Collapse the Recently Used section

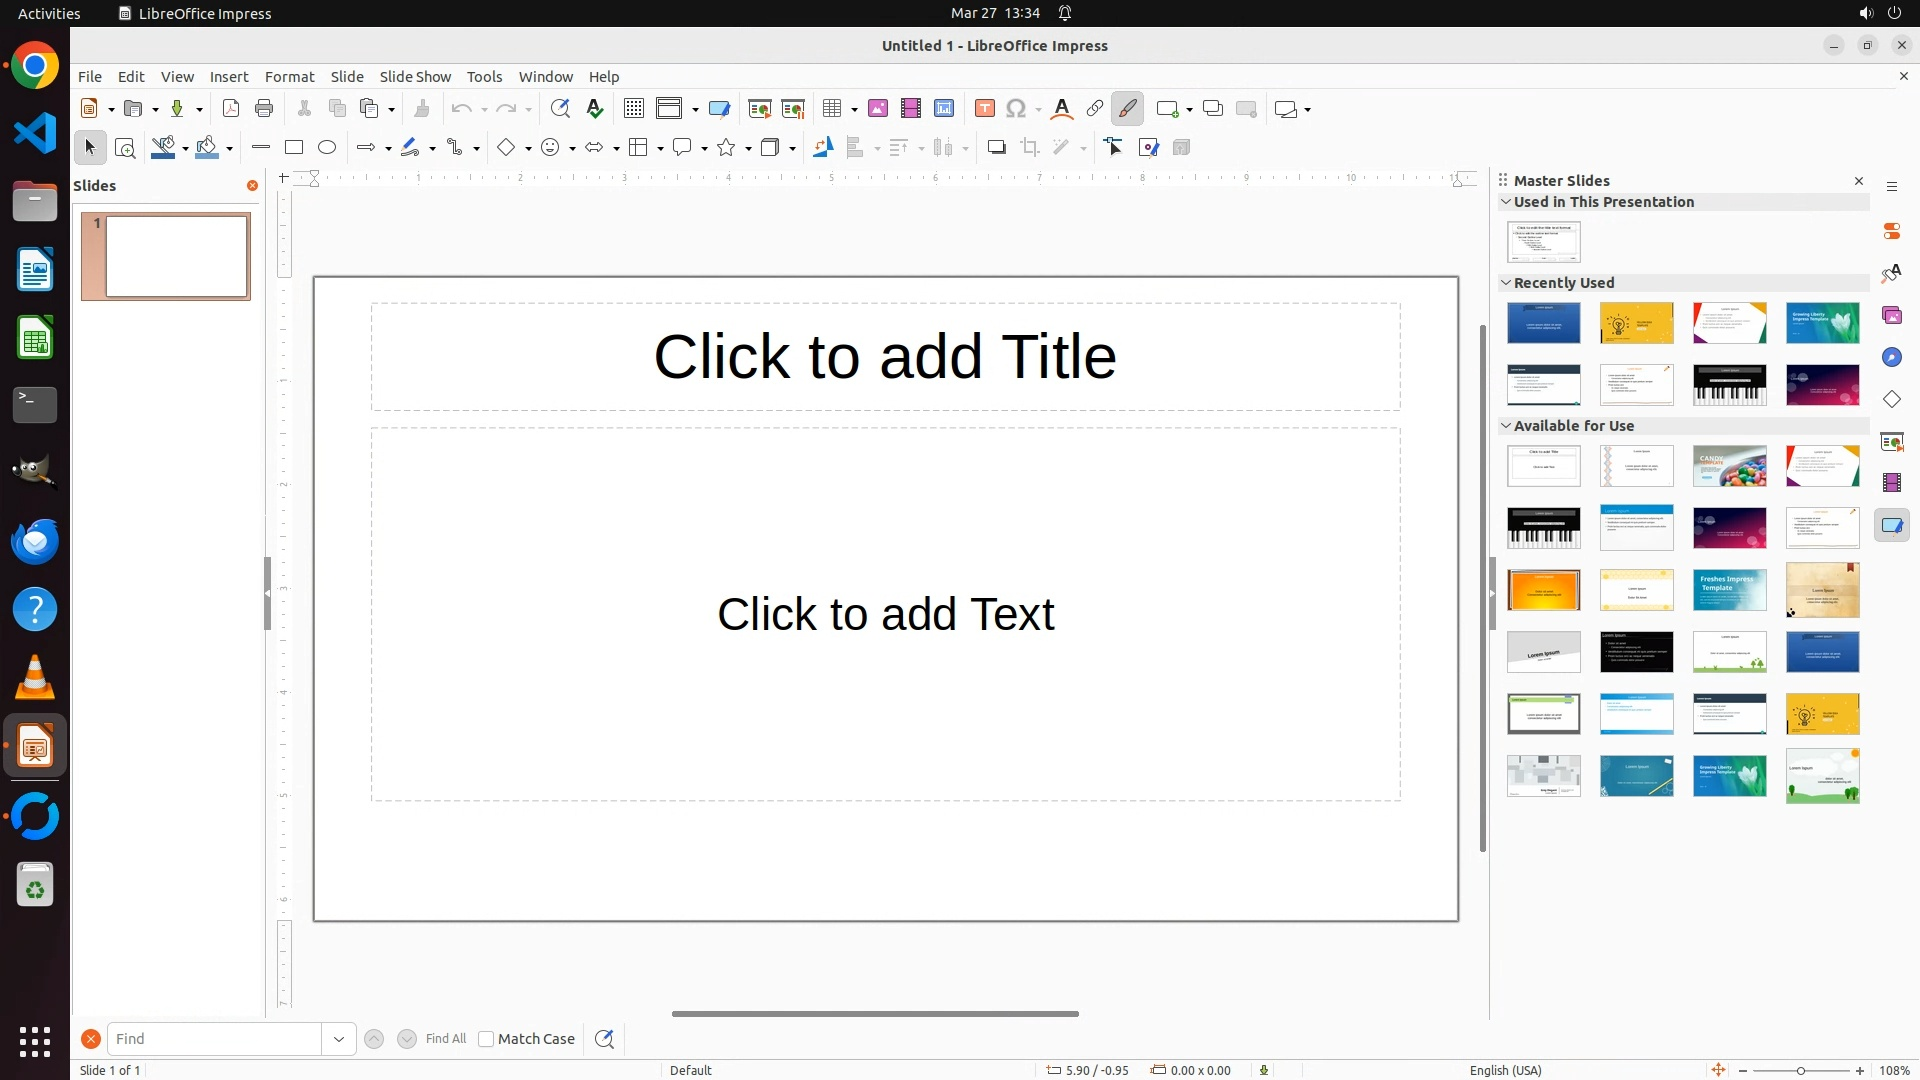[1506, 283]
